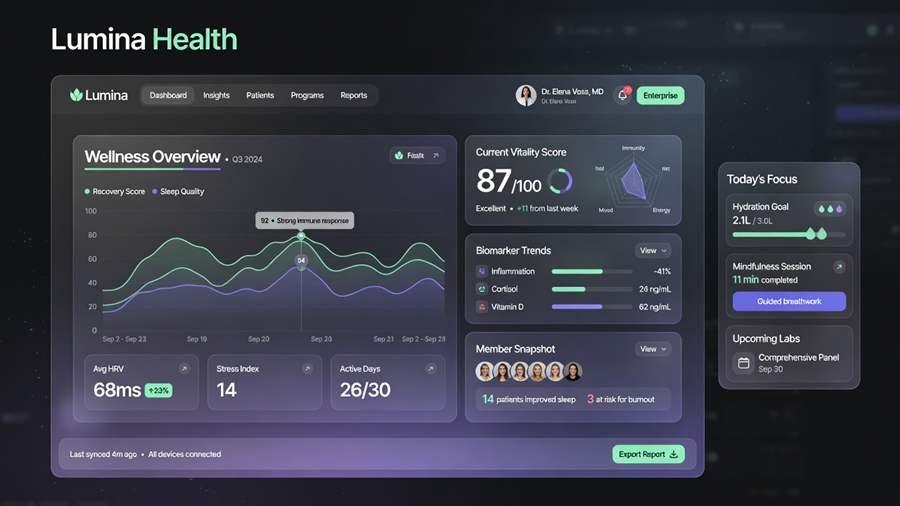Image resolution: width=900 pixels, height=506 pixels.
Task: Click 'Q3 2024' period label
Action: point(247,159)
